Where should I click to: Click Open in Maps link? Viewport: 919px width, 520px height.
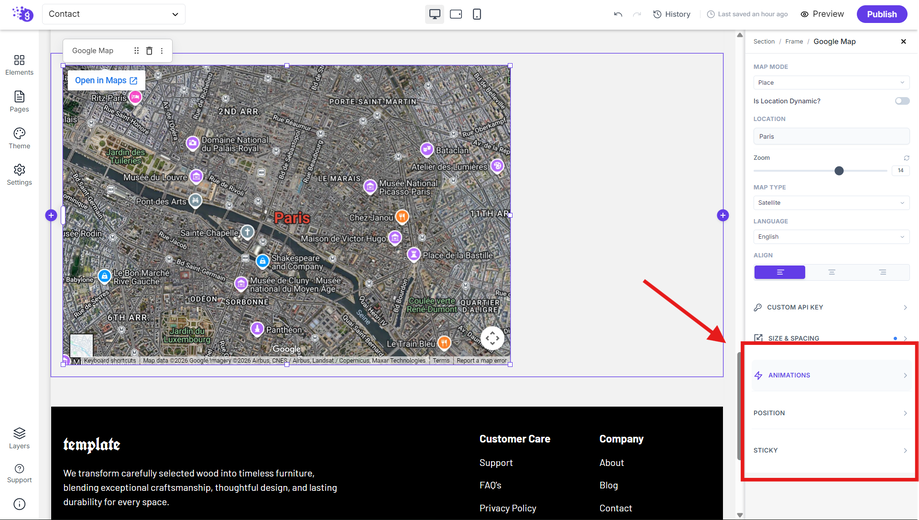click(x=106, y=80)
